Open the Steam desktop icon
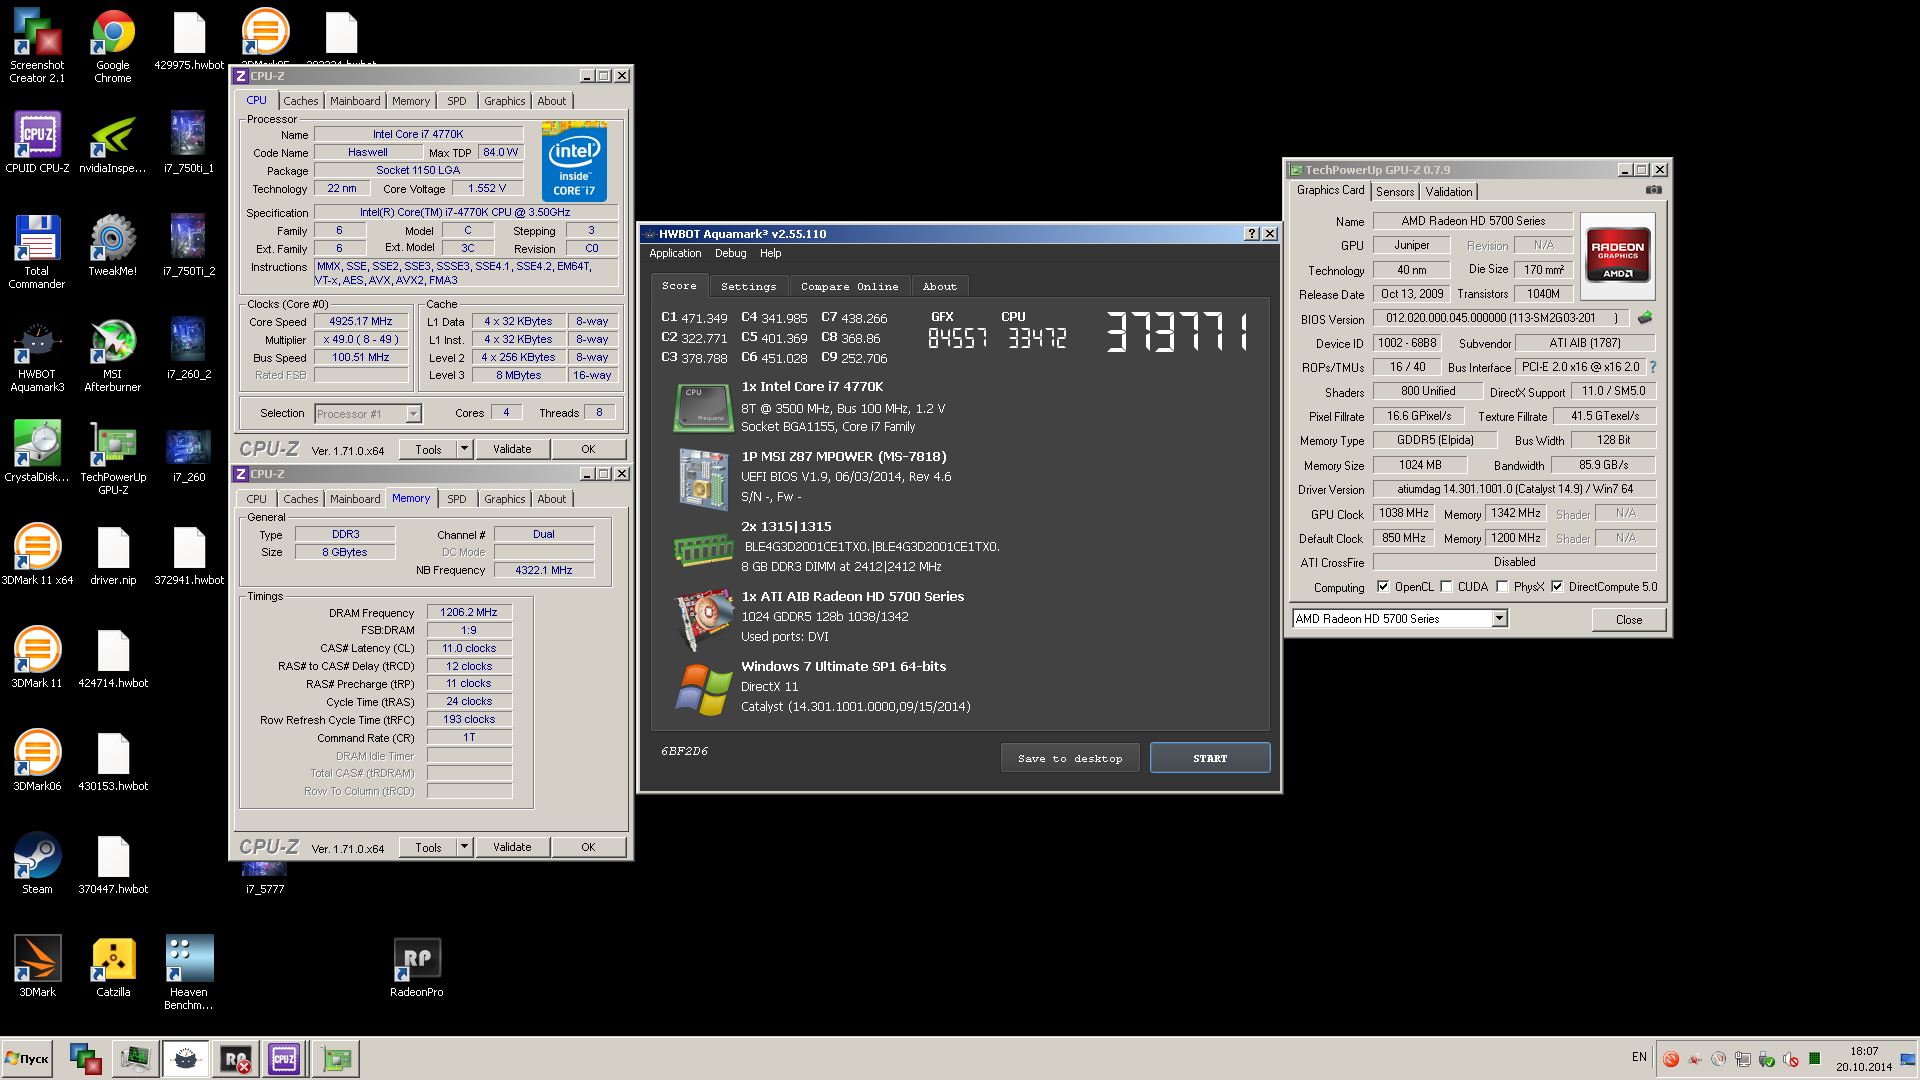The image size is (1920, 1080). pos(37,862)
